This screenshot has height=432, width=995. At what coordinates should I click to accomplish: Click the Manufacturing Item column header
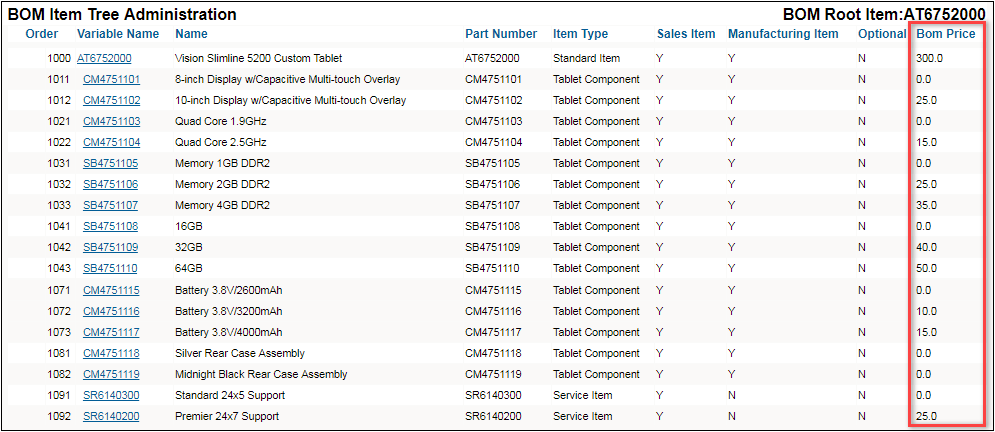[x=783, y=34]
